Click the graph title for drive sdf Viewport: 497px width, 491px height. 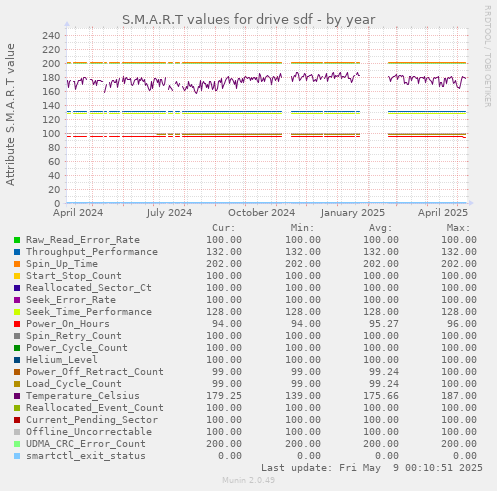249,20
